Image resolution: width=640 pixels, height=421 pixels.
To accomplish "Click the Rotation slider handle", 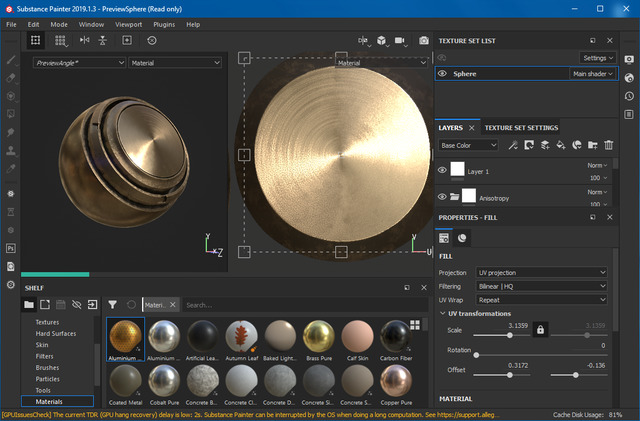I will (x=476, y=354).
